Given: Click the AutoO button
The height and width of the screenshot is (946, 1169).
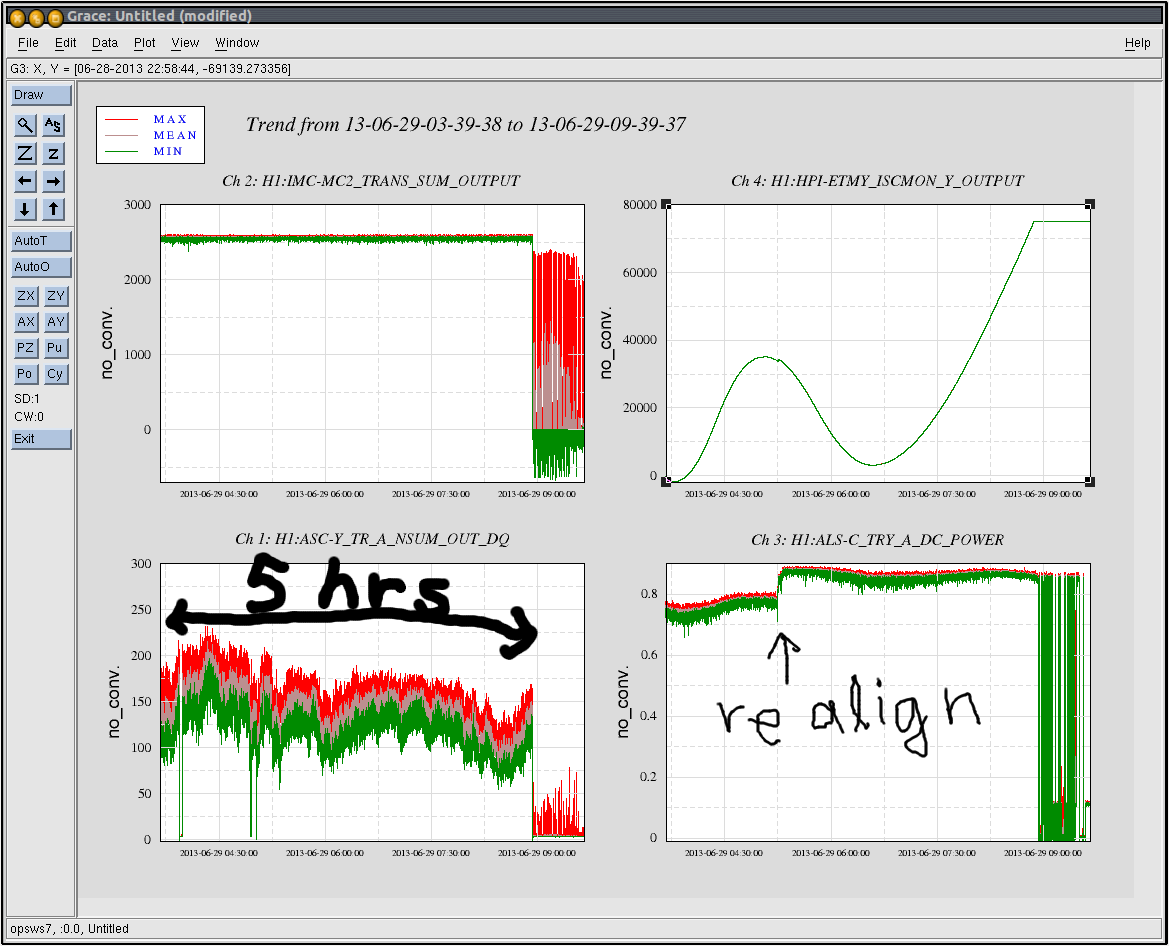Looking at the screenshot, I should coord(41,267).
